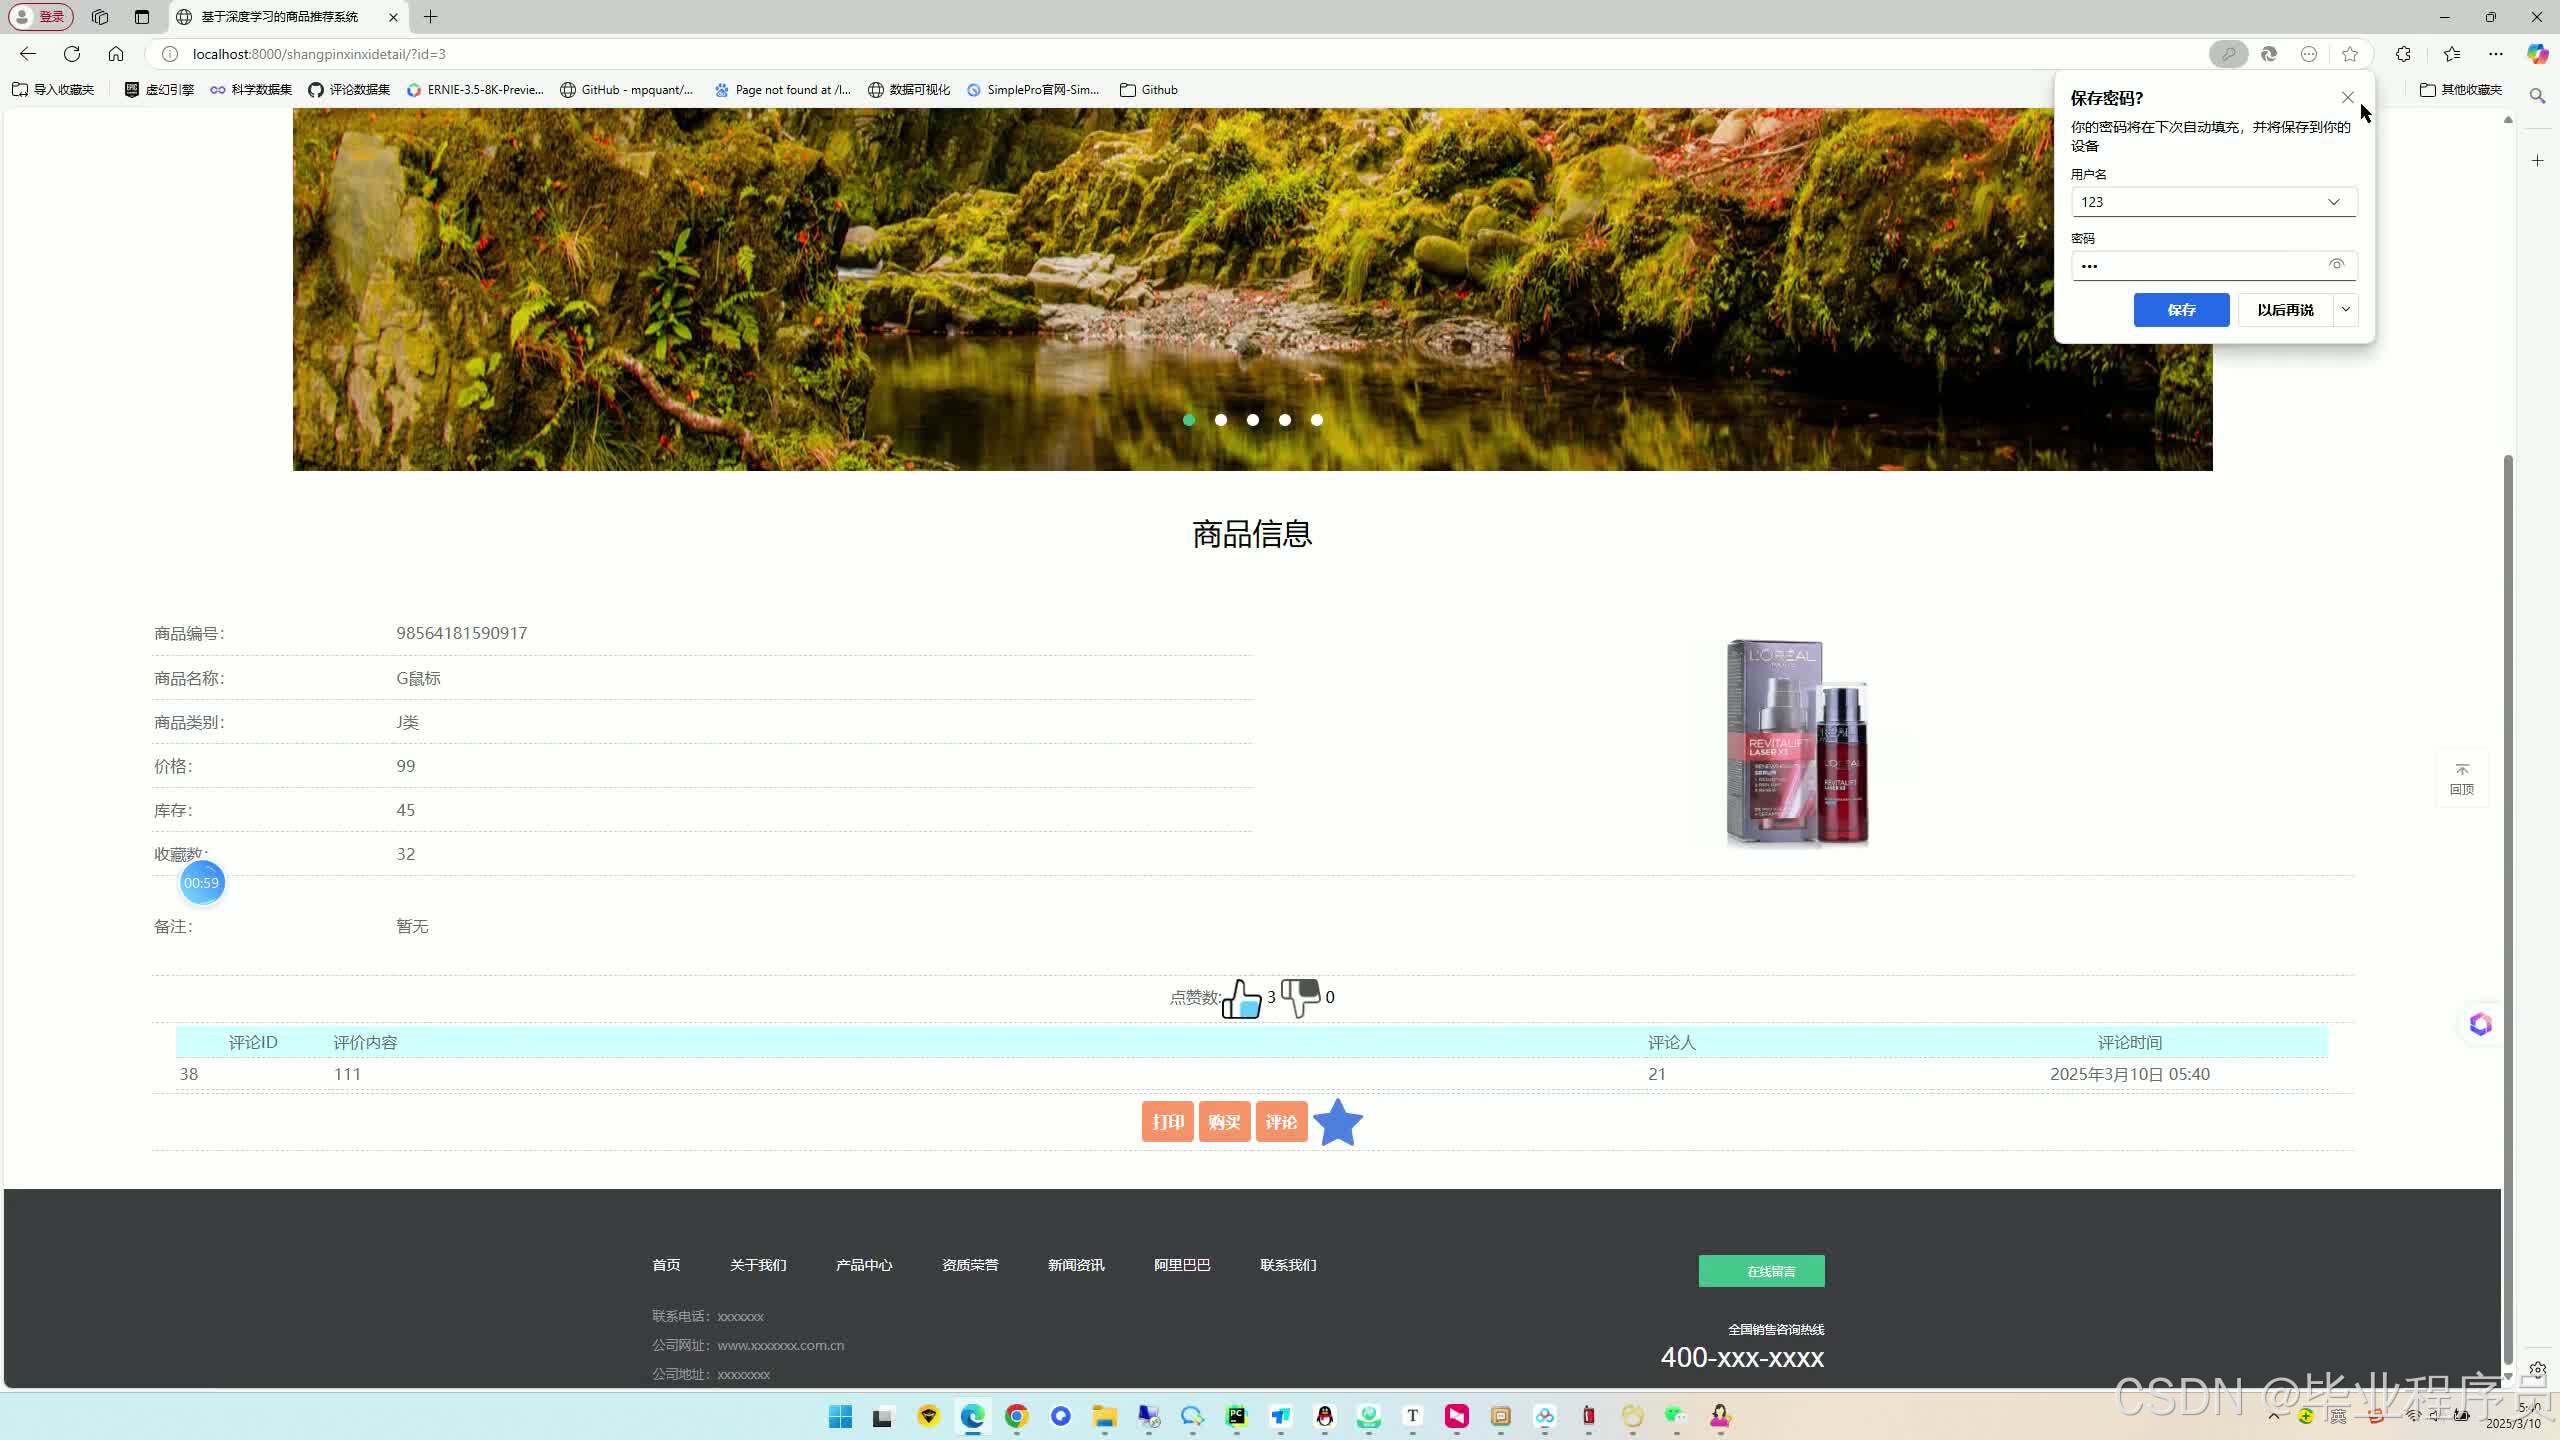This screenshot has height=1440, width=2560.
Task: Open the Github bookmarks folder
Action: pos(1149,90)
